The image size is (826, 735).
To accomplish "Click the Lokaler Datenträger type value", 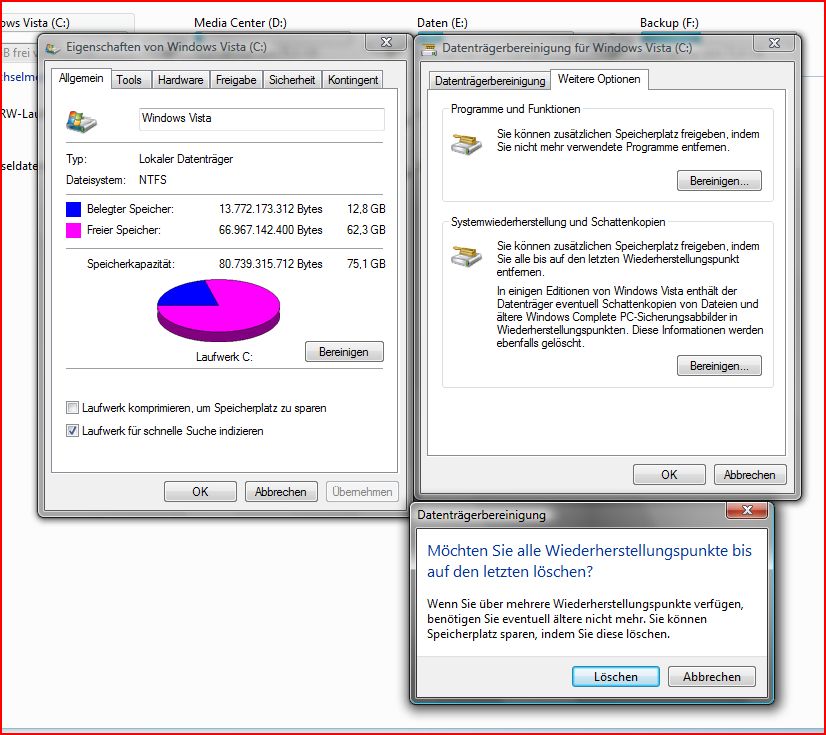I will [186, 159].
